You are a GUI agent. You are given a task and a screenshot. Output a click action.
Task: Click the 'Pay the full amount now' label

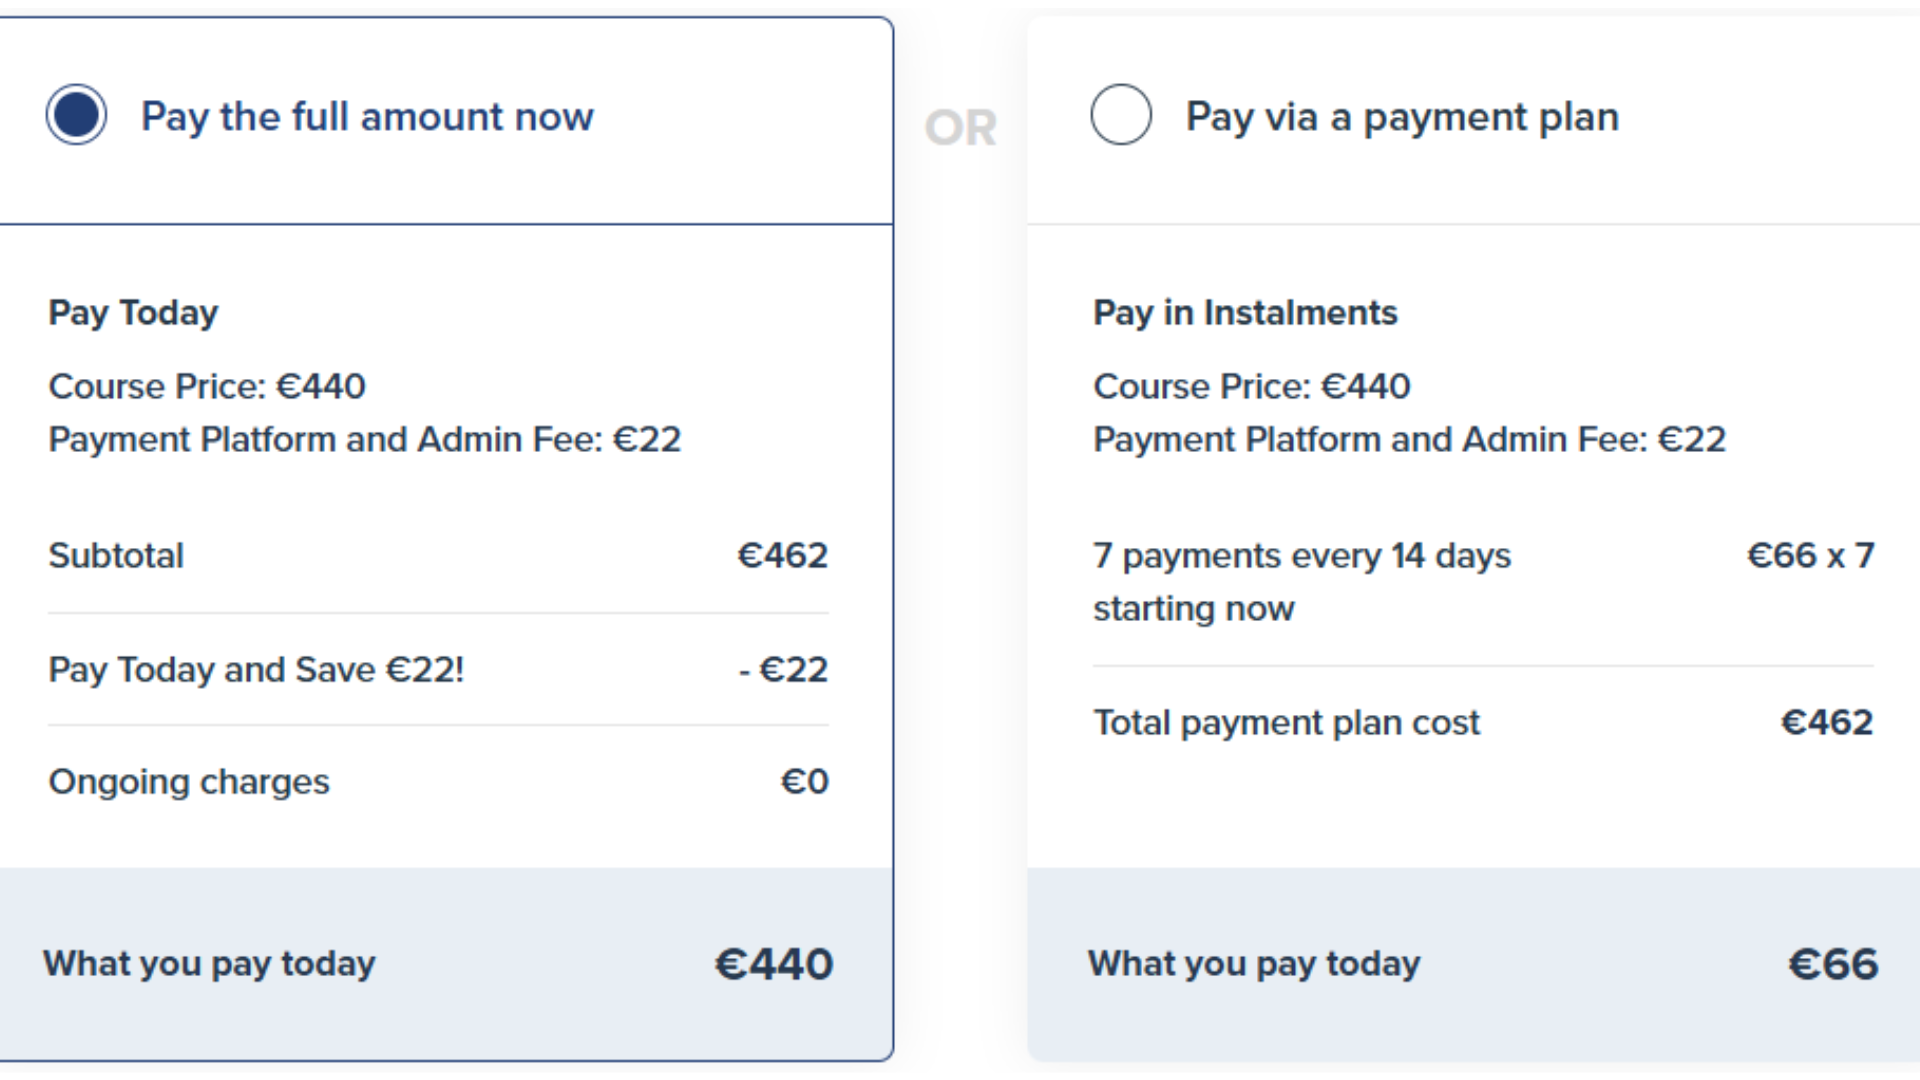[x=367, y=117]
